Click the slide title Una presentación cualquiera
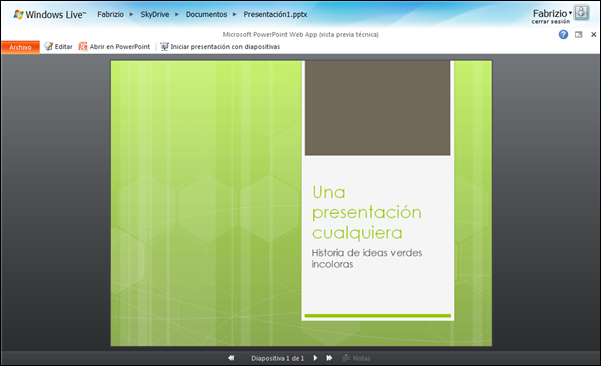 coord(366,212)
